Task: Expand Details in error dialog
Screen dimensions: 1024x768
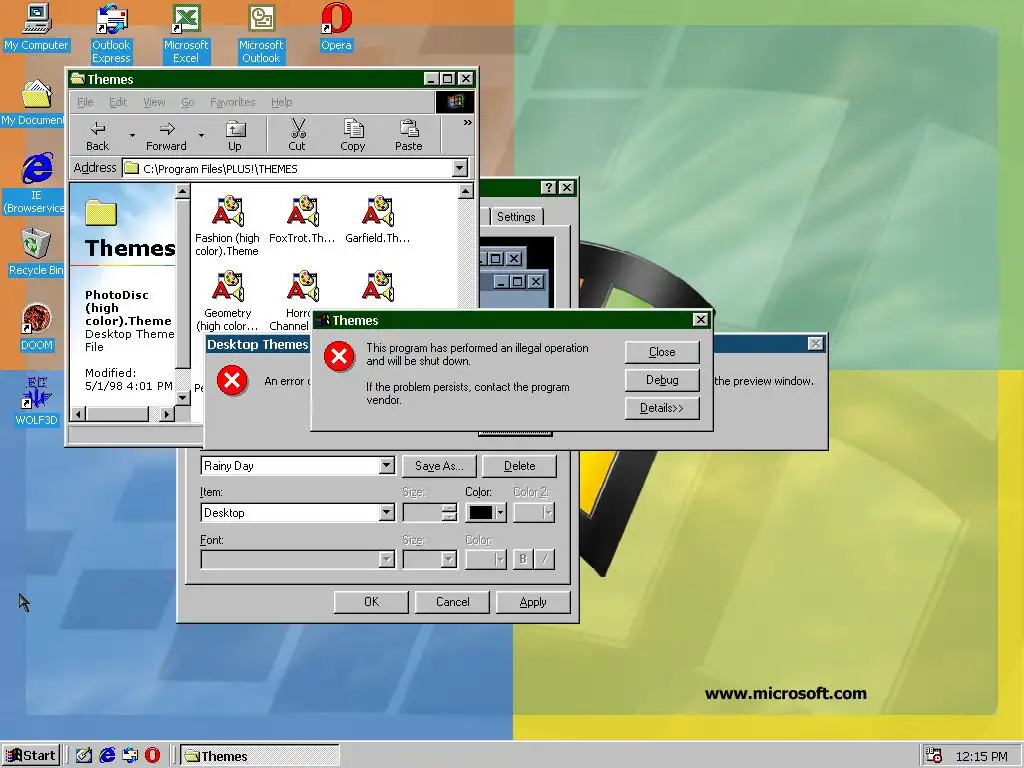Action: click(x=662, y=408)
